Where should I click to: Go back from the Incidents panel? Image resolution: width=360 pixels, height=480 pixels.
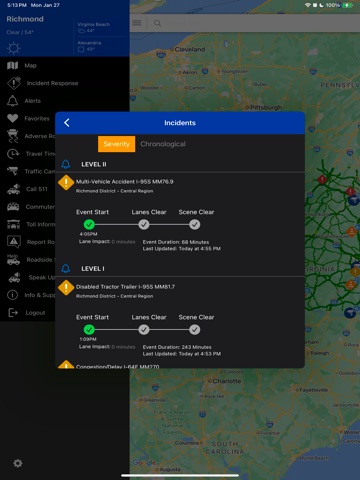(x=67, y=123)
